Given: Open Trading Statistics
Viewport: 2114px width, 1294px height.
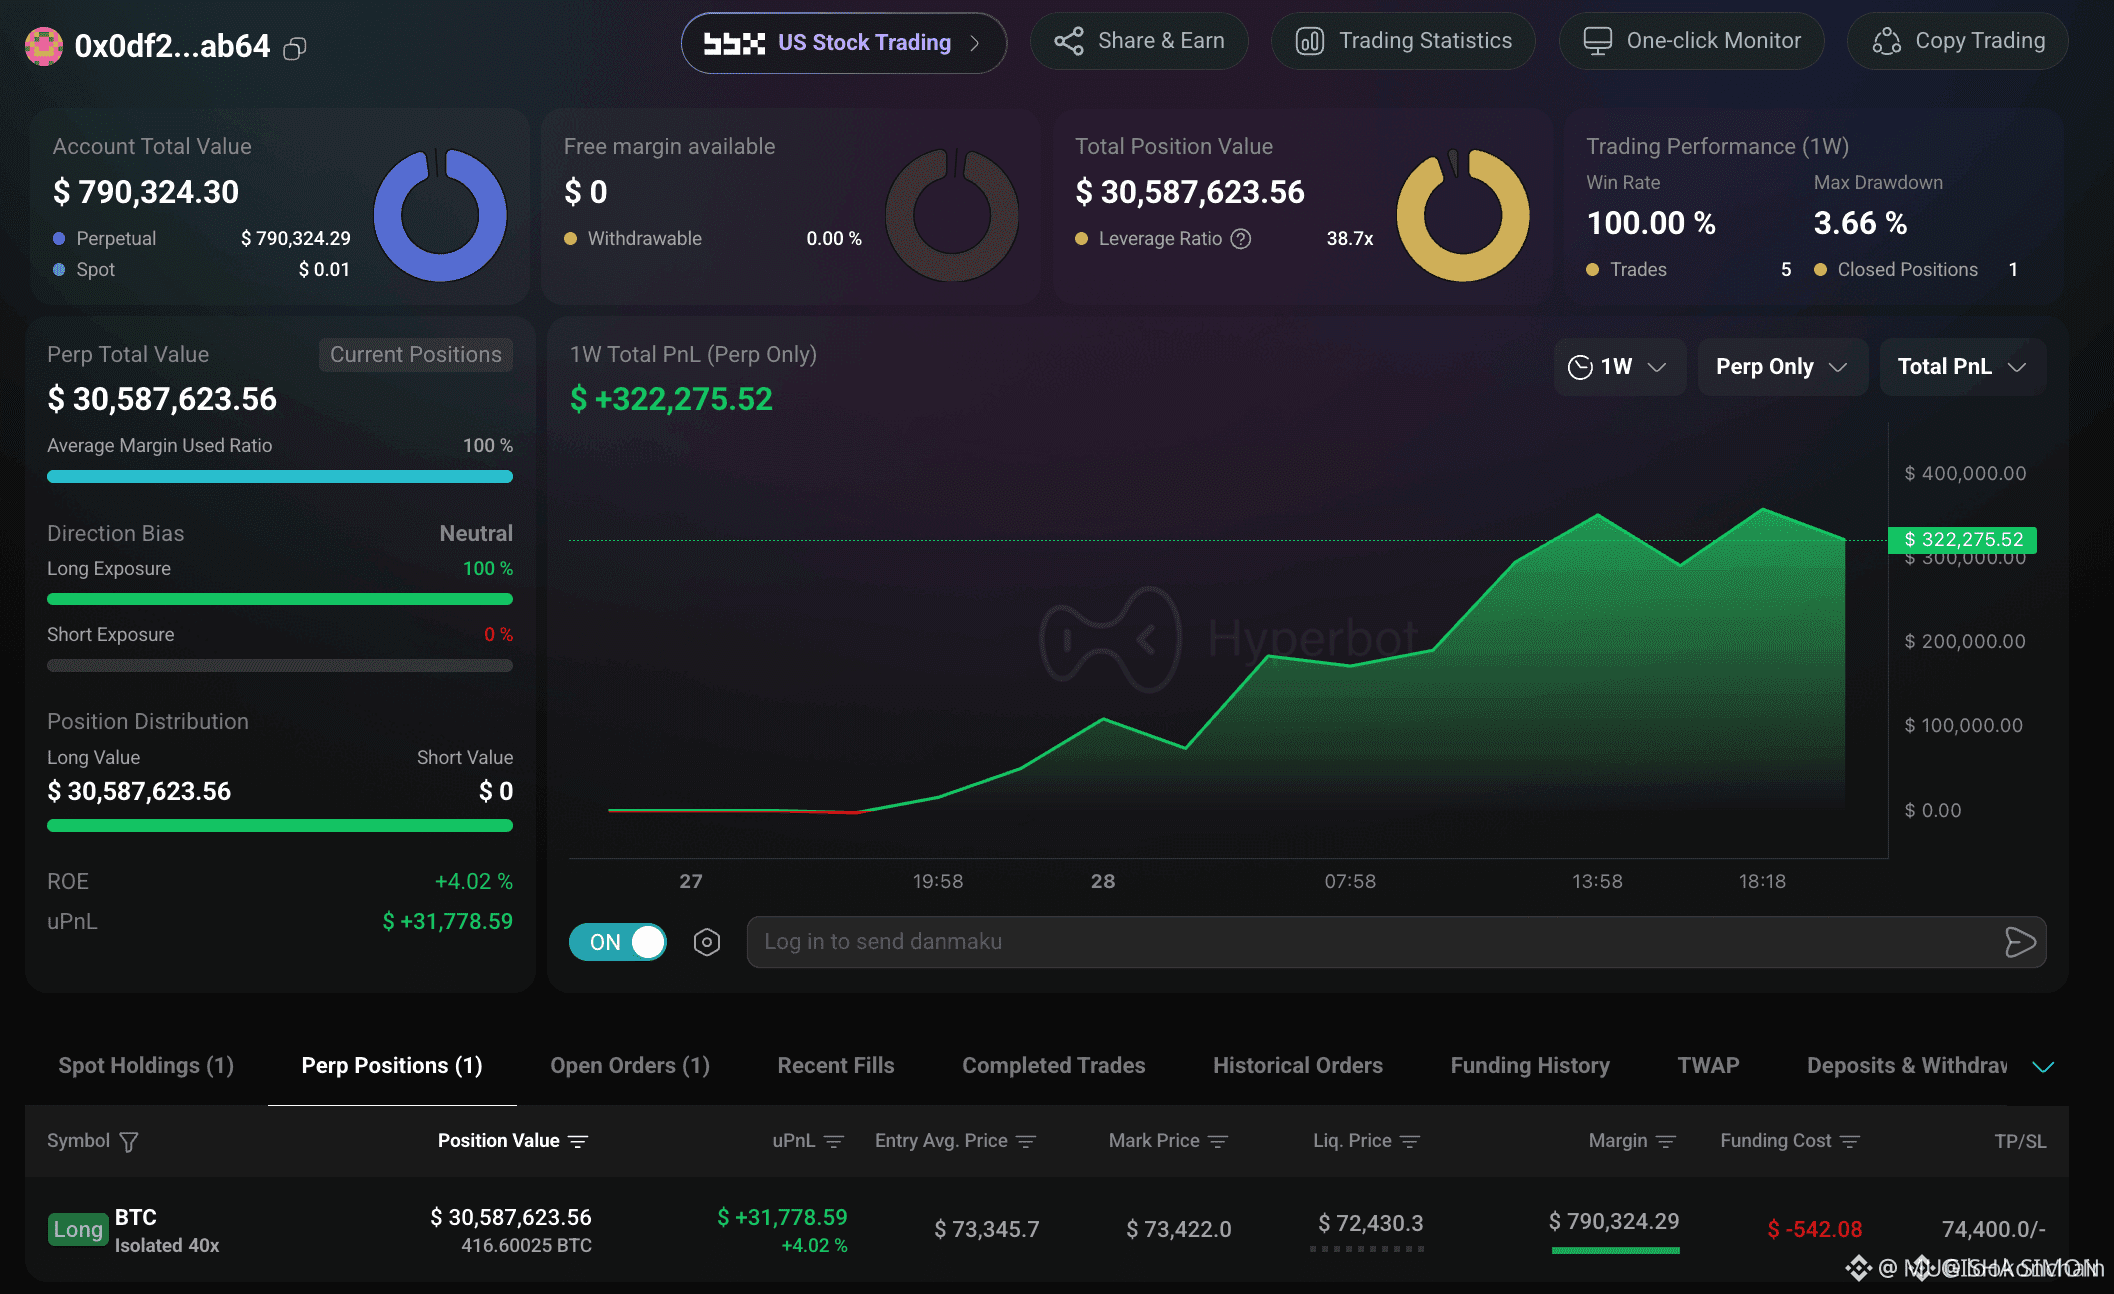Looking at the screenshot, I should (1403, 41).
